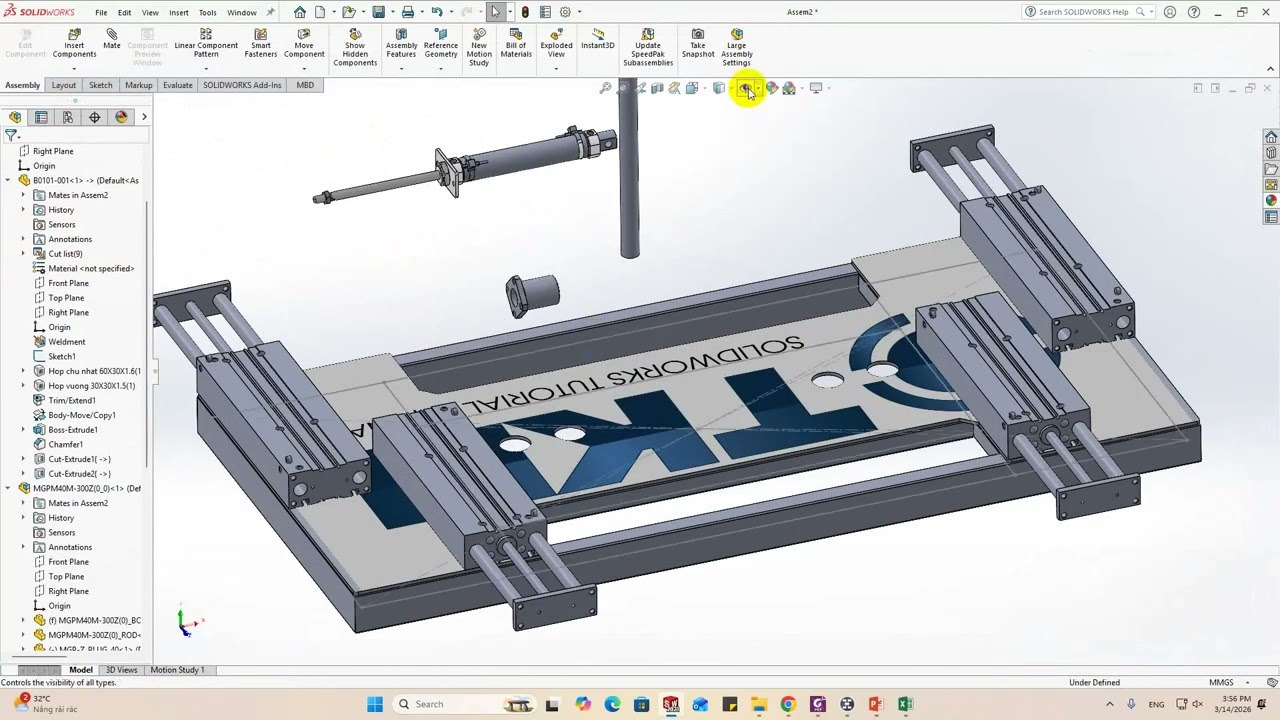The image size is (1280, 720).
Task: Click the Home icon in title bar
Action: coord(300,12)
